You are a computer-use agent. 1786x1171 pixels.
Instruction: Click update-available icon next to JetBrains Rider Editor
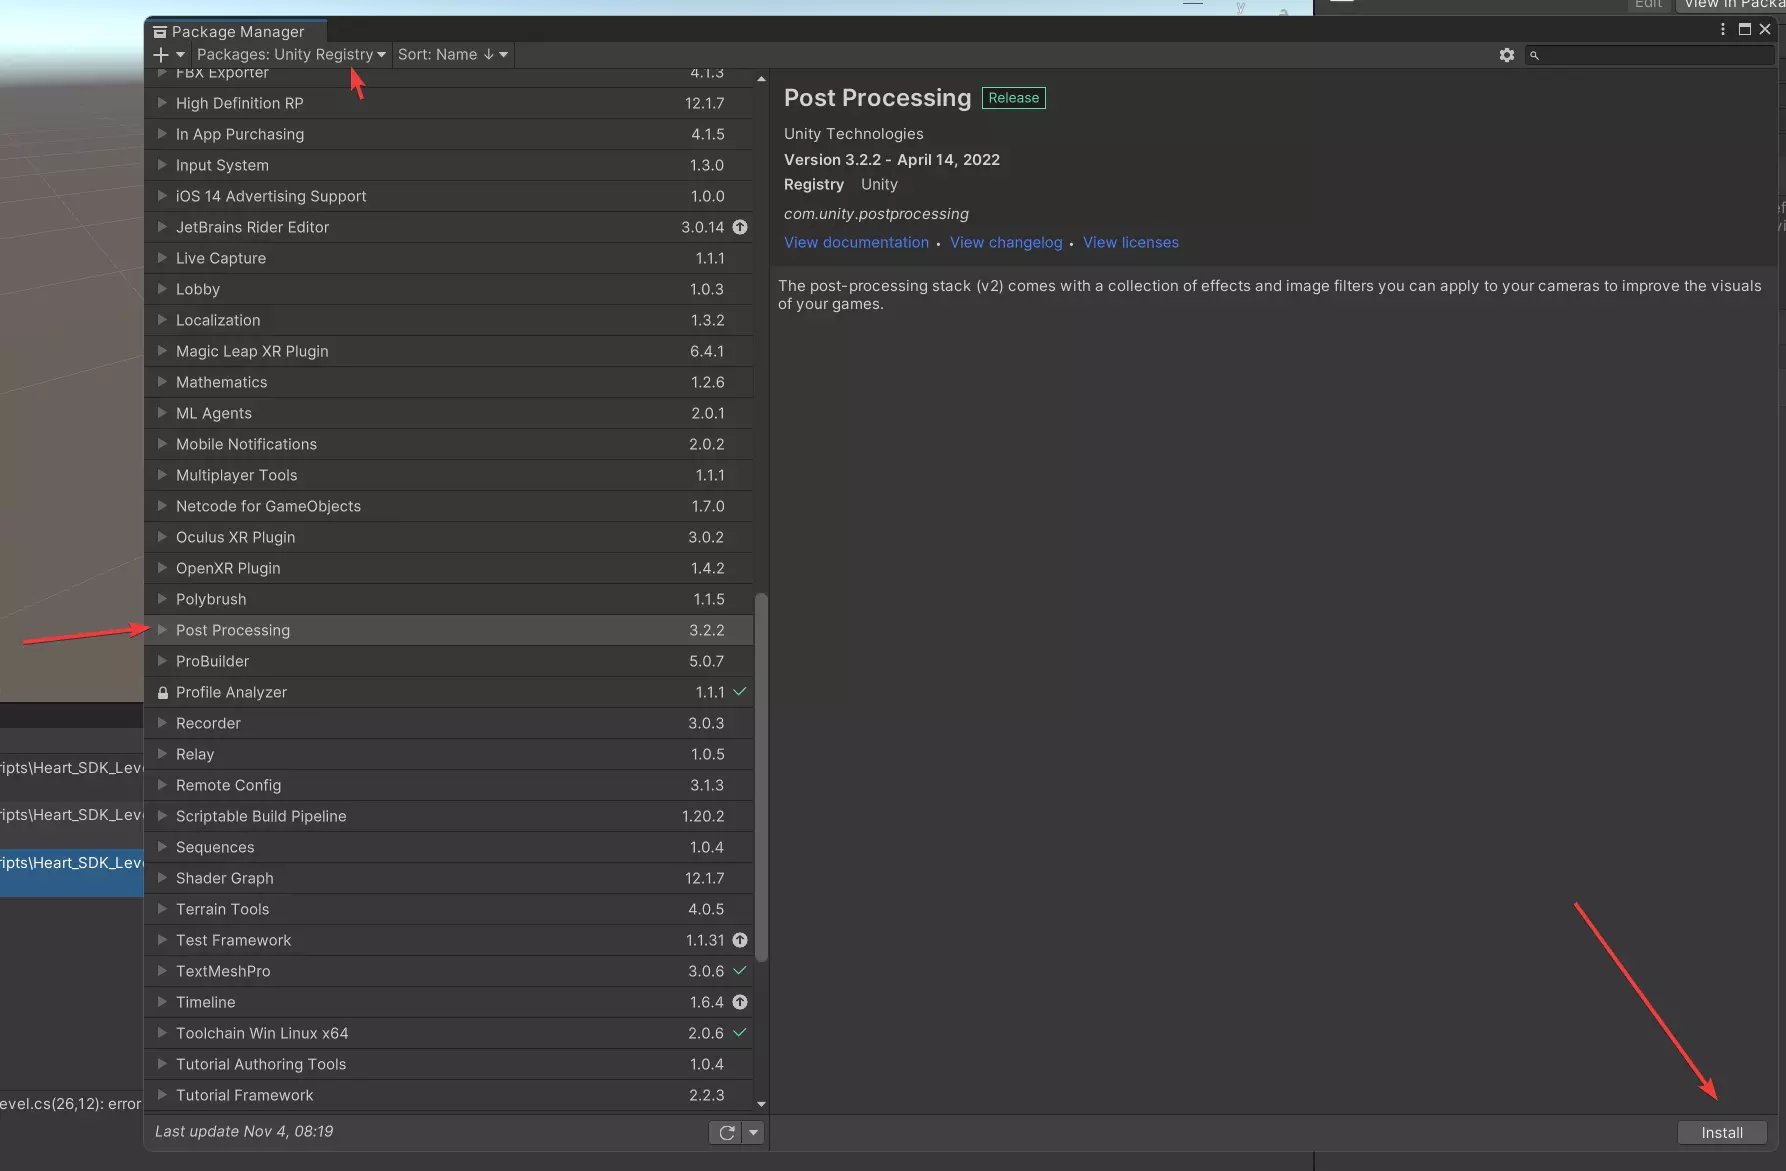(x=740, y=227)
